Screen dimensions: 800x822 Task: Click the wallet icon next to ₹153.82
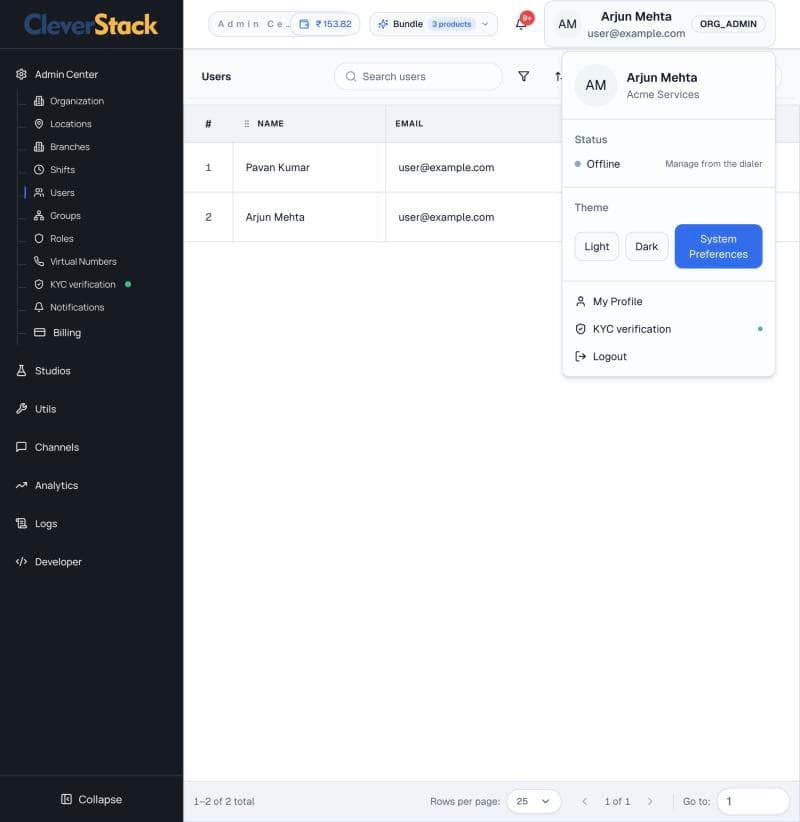tap(304, 24)
